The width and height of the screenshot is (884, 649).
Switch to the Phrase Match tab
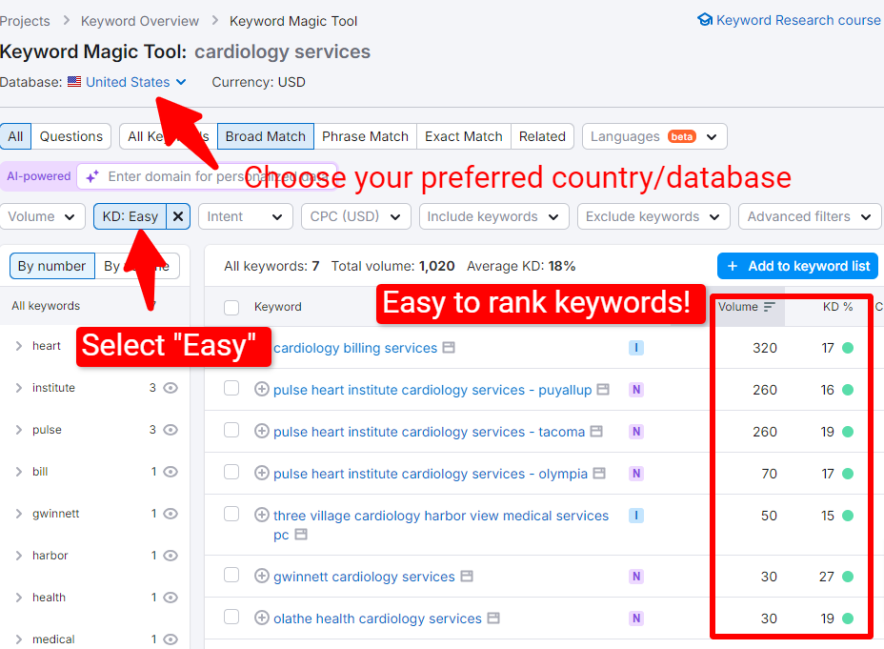tap(364, 136)
